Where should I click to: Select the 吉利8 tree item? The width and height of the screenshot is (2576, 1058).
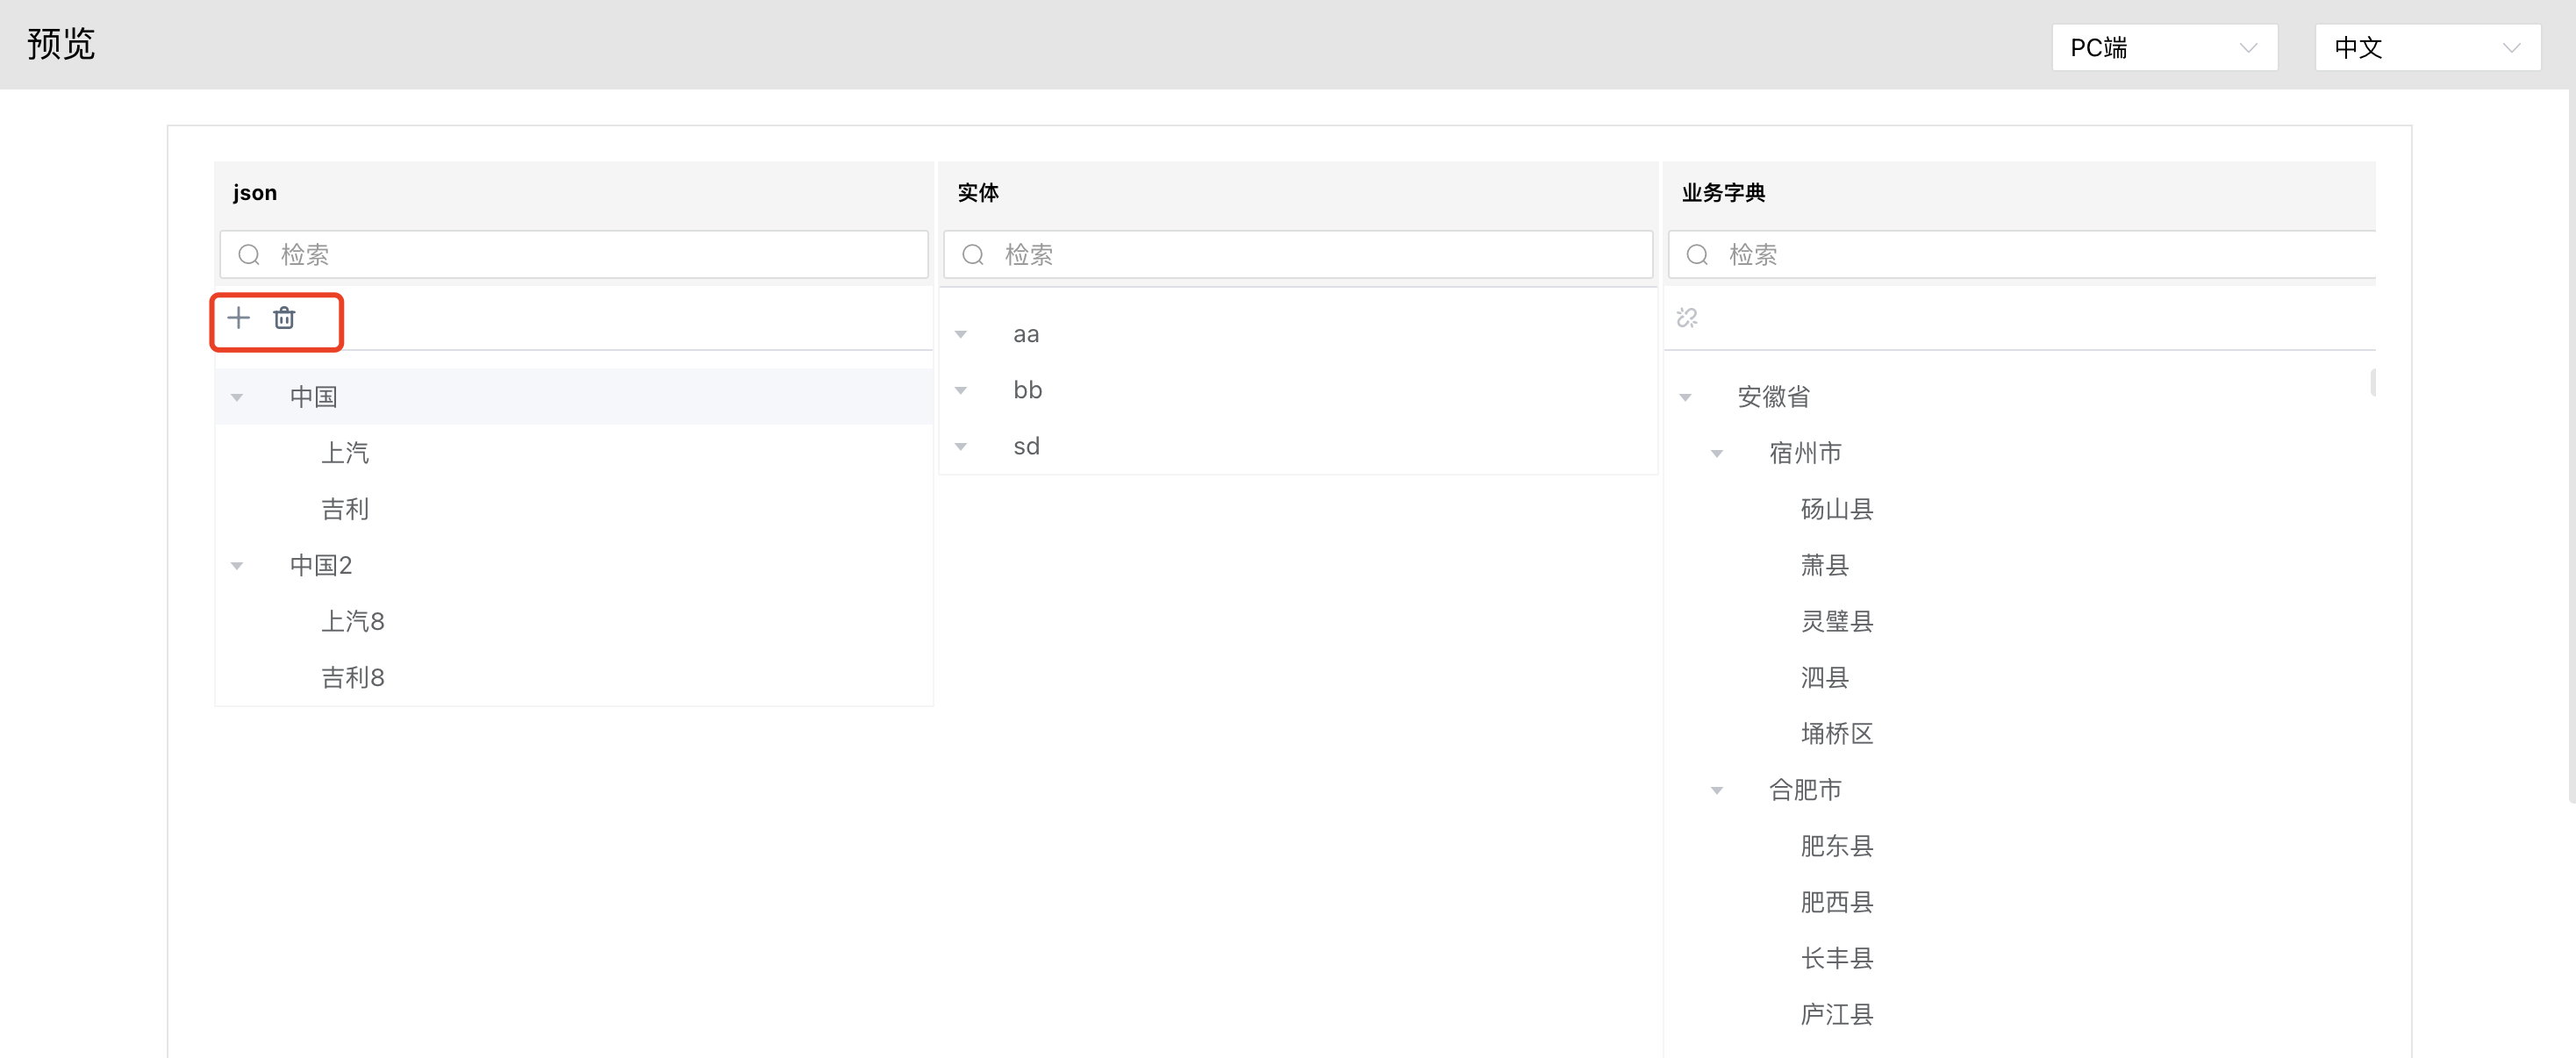(x=352, y=678)
